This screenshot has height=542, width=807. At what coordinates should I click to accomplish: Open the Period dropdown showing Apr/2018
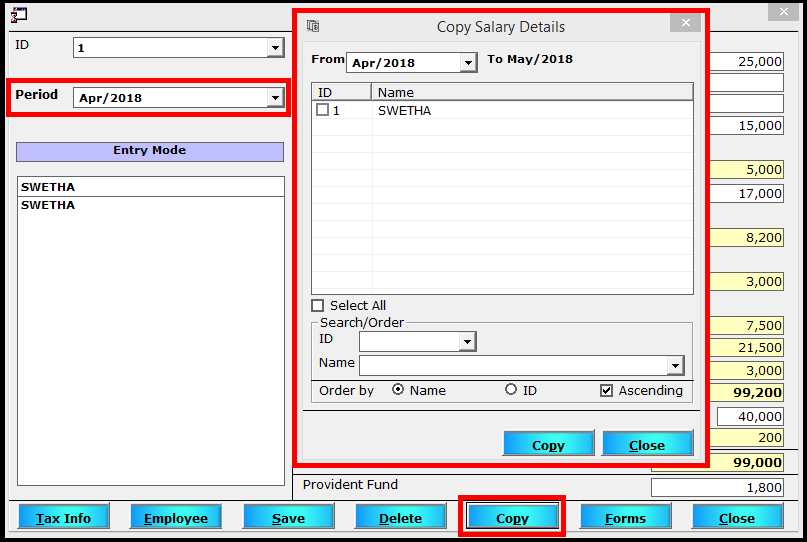275,97
